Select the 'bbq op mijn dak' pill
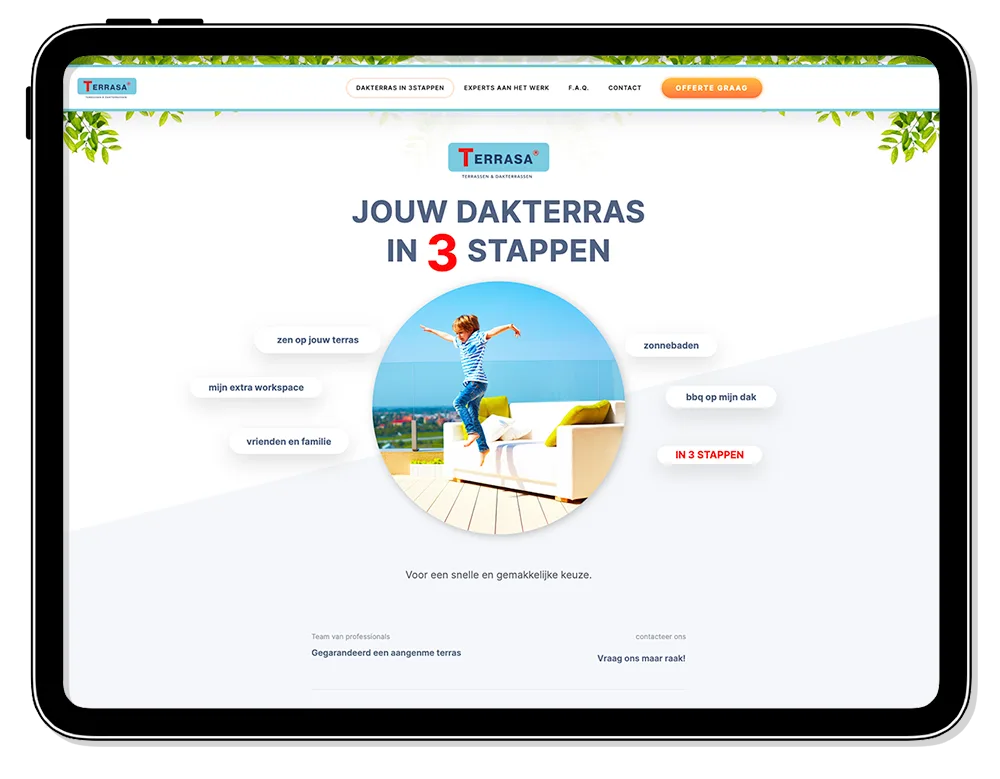 coord(721,397)
